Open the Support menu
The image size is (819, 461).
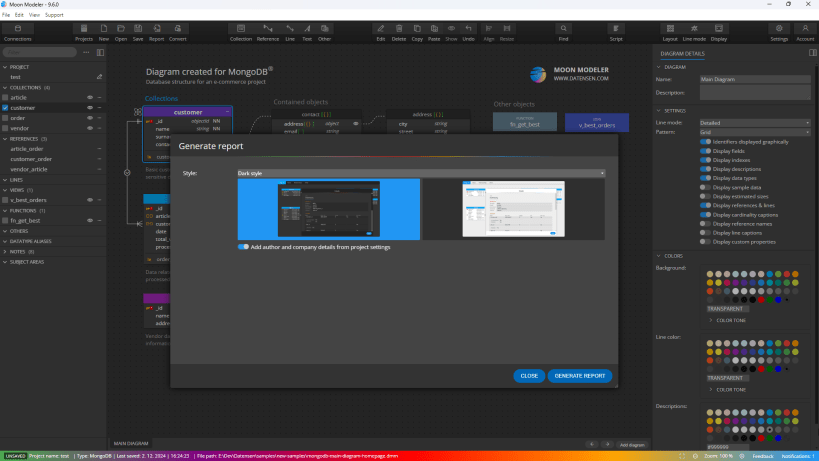pyautogui.click(x=54, y=15)
